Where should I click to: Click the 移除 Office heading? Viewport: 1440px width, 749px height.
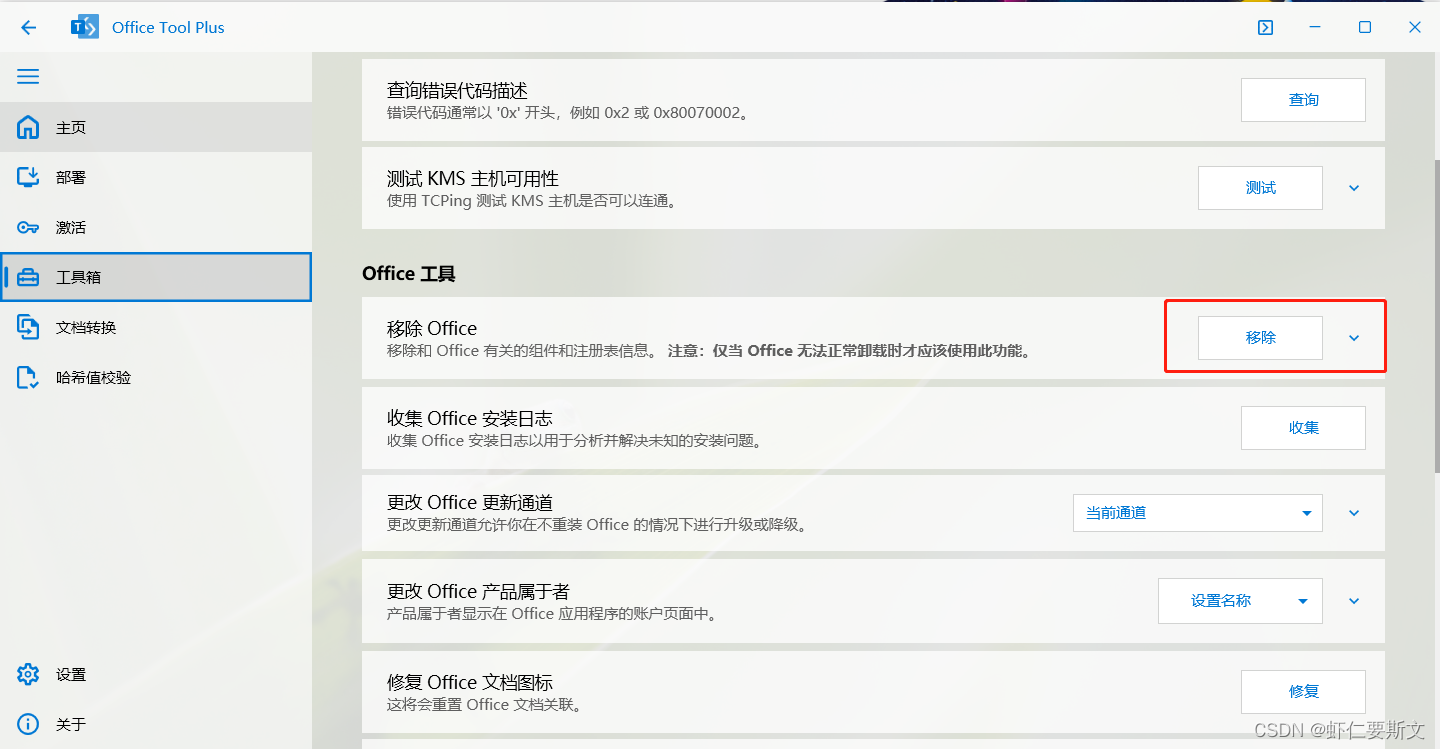432,328
